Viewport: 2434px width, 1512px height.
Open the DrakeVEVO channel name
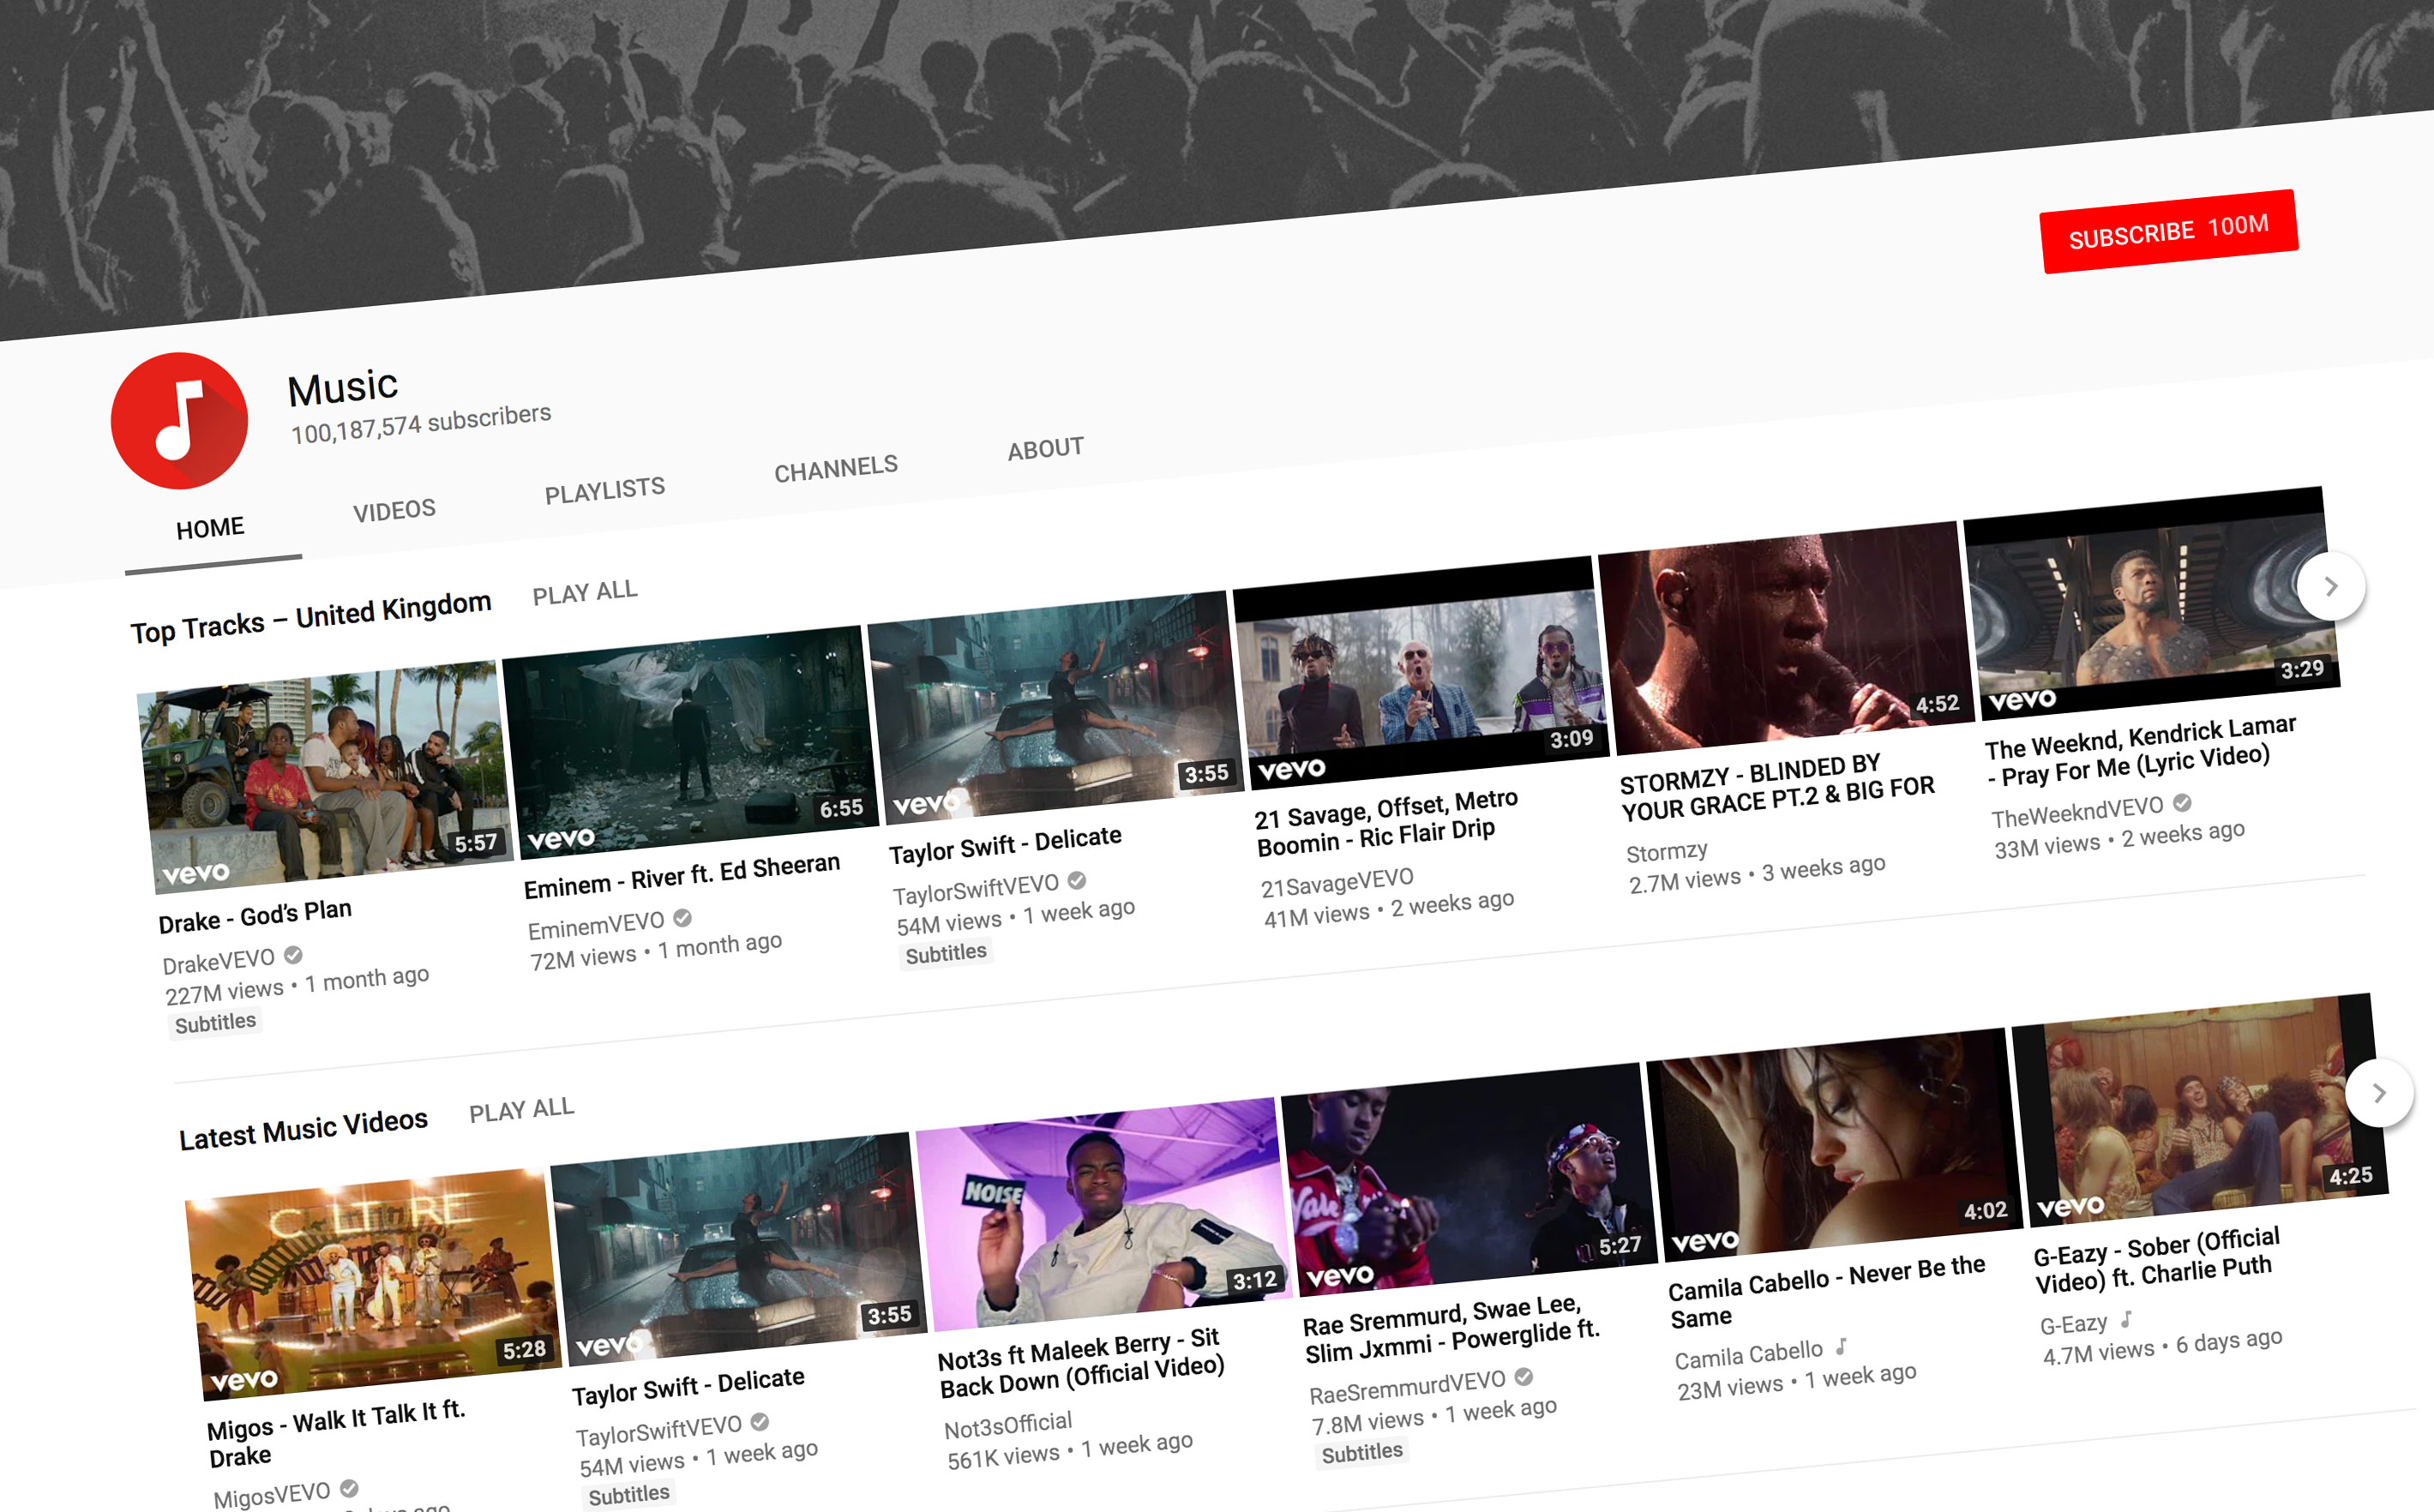pos(218,961)
